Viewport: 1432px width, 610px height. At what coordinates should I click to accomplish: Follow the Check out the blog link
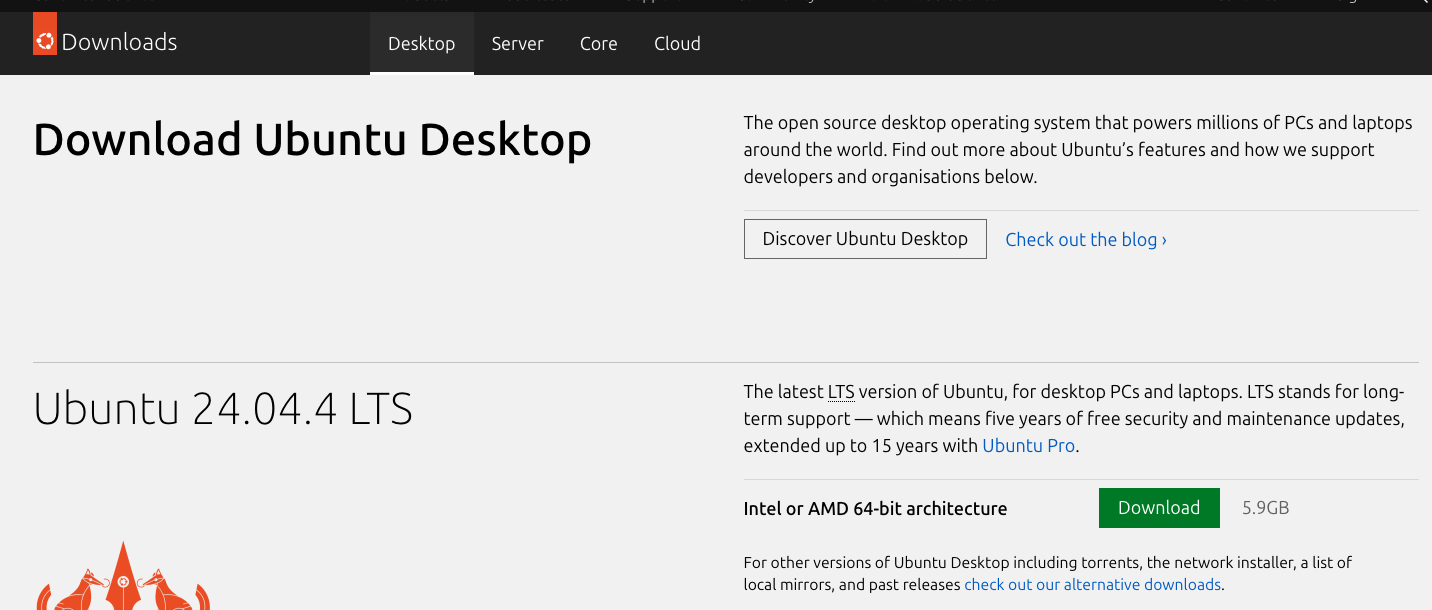point(1085,240)
